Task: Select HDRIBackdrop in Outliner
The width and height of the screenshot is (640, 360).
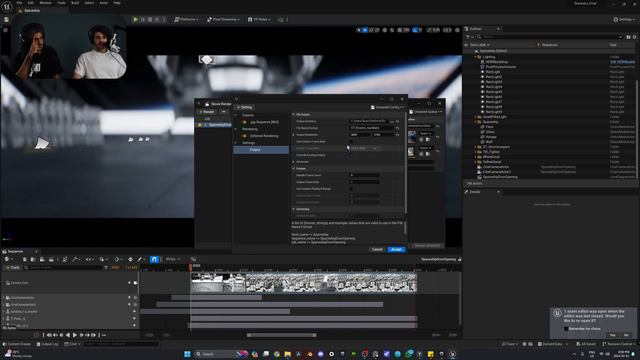Action: click(x=496, y=62)
